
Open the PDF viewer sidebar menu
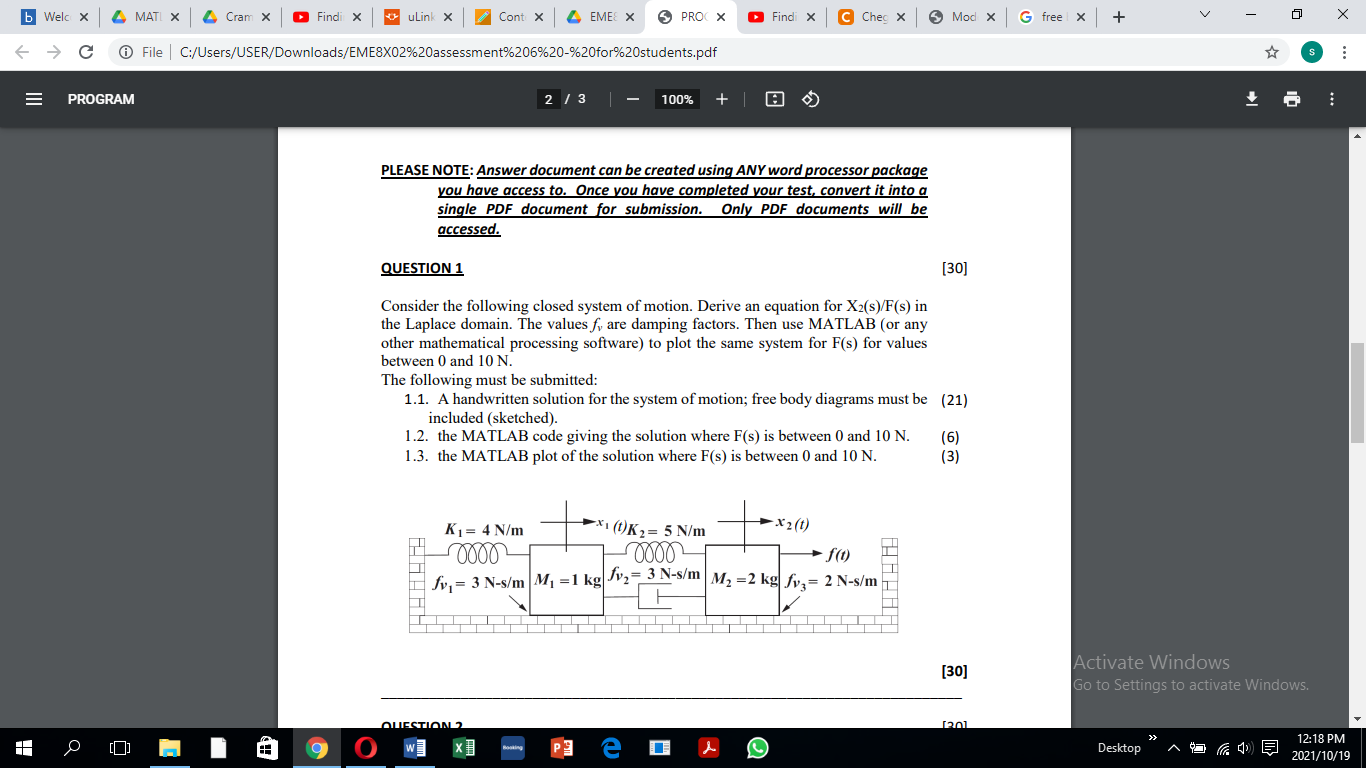(34, 99)
